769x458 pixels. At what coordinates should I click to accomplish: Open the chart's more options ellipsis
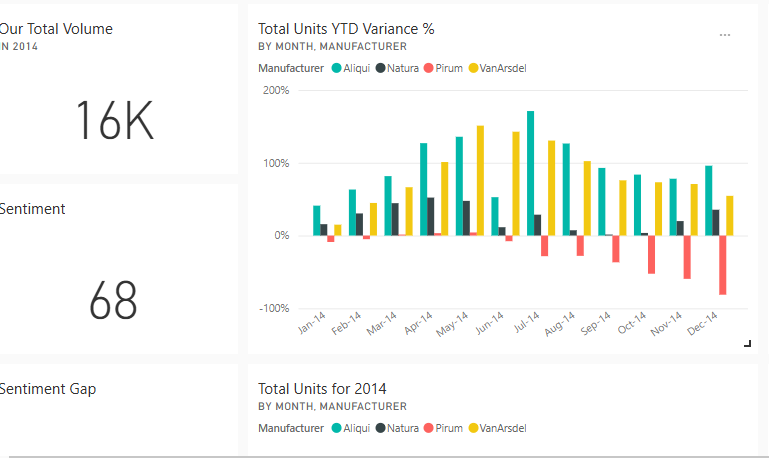tap(725, 35)
